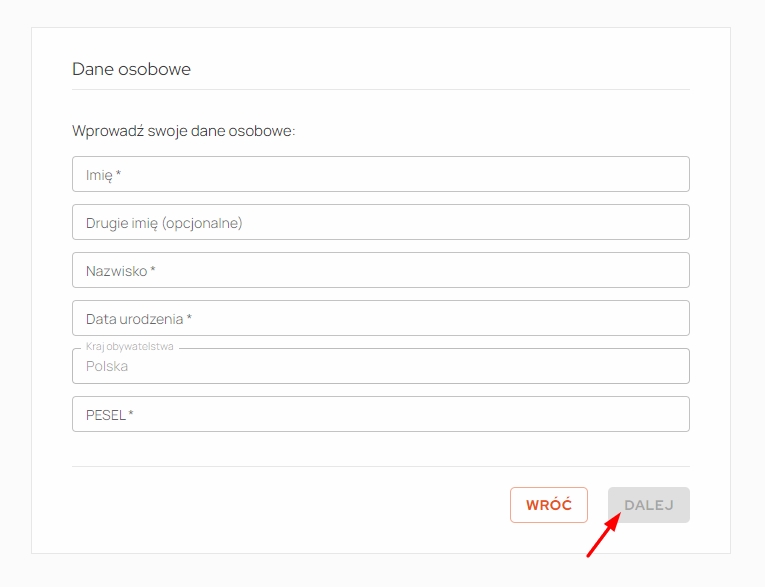Open the Kraj obywatelstwa country selector
Screen dimensions: 765x587
click(x=381, y=366)
